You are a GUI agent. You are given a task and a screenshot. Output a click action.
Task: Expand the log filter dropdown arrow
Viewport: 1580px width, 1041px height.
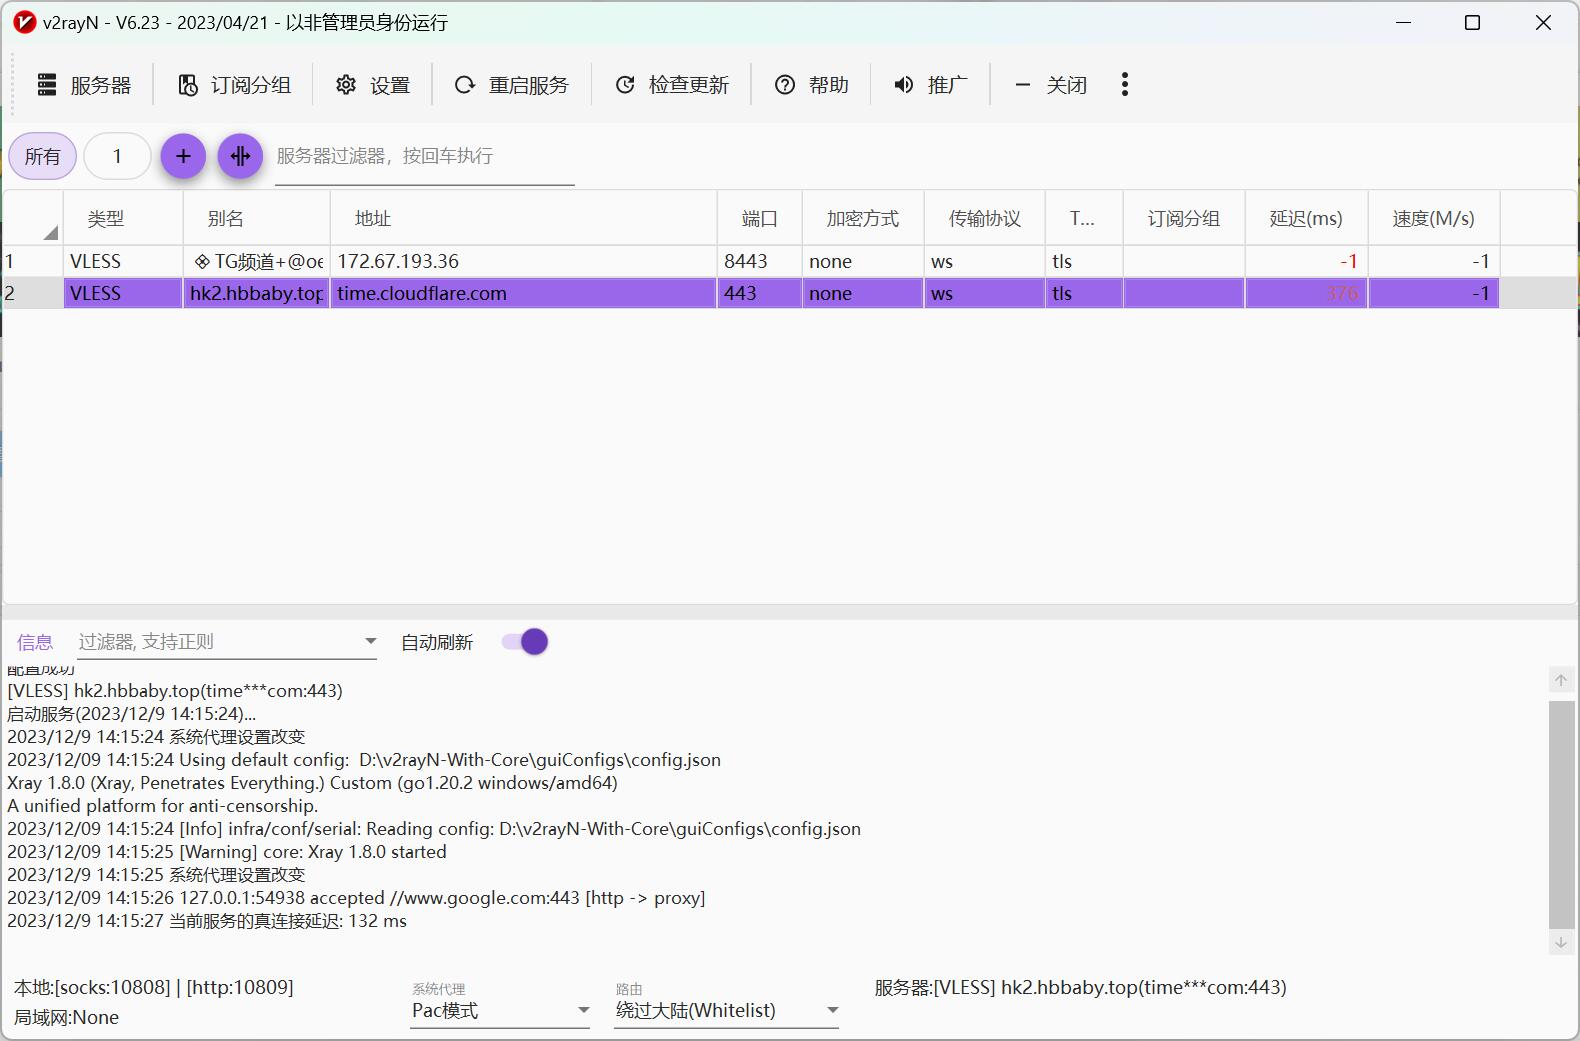coord(370,641)
